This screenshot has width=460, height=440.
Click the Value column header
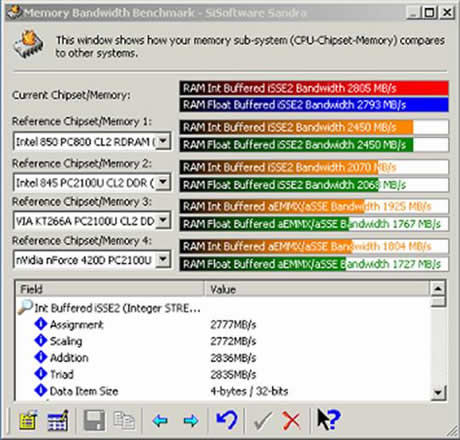click(x=317, y=289)
